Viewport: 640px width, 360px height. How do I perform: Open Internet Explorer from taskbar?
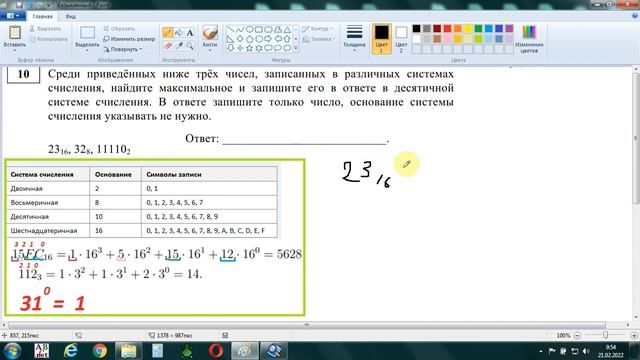tap(71, 351)
